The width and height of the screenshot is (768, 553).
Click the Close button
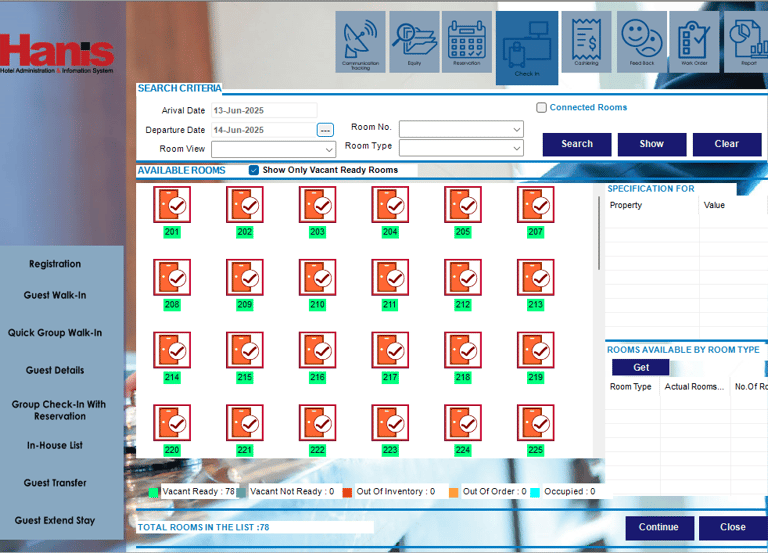[x=733, y=528]
